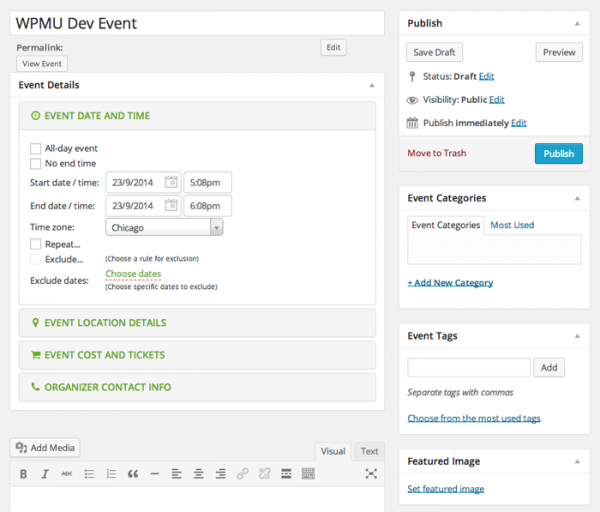Screen dimensions: 600x512
Task: Collapse the Featured Image panel
Action: (577, 461)
